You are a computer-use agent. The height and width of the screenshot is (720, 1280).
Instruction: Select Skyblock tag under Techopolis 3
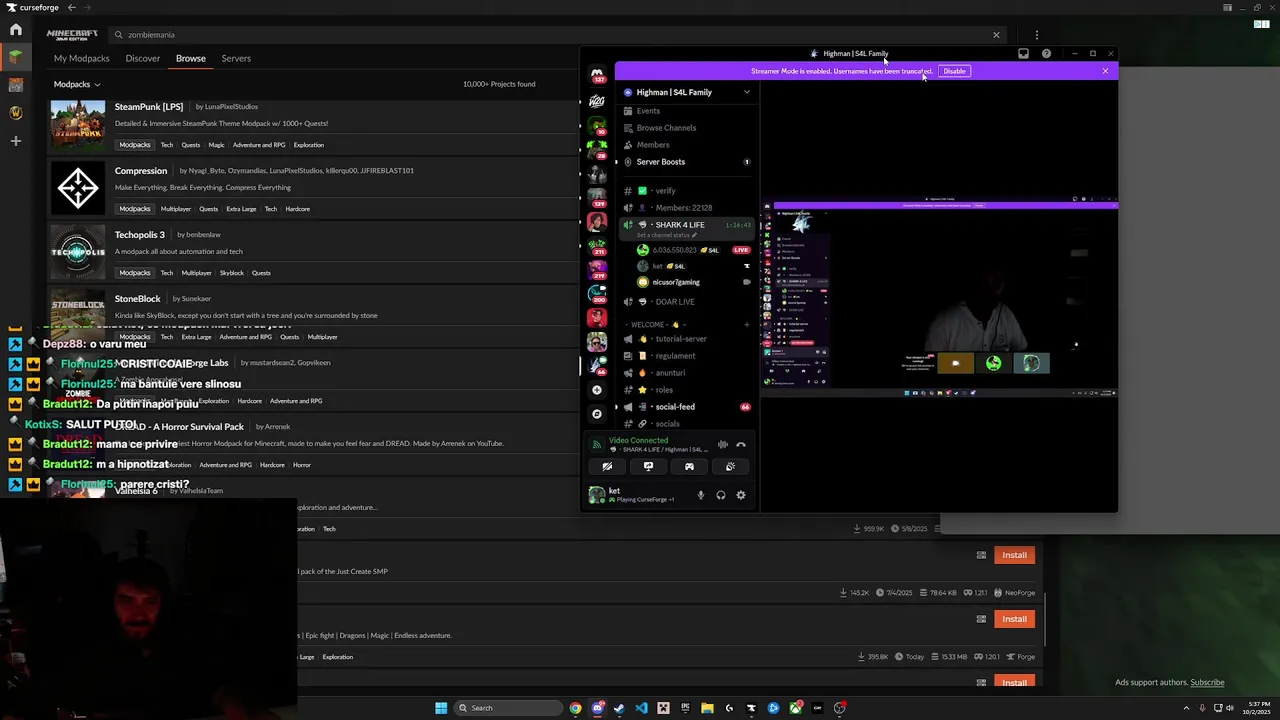pyautogui.click(x=232, y=273)
